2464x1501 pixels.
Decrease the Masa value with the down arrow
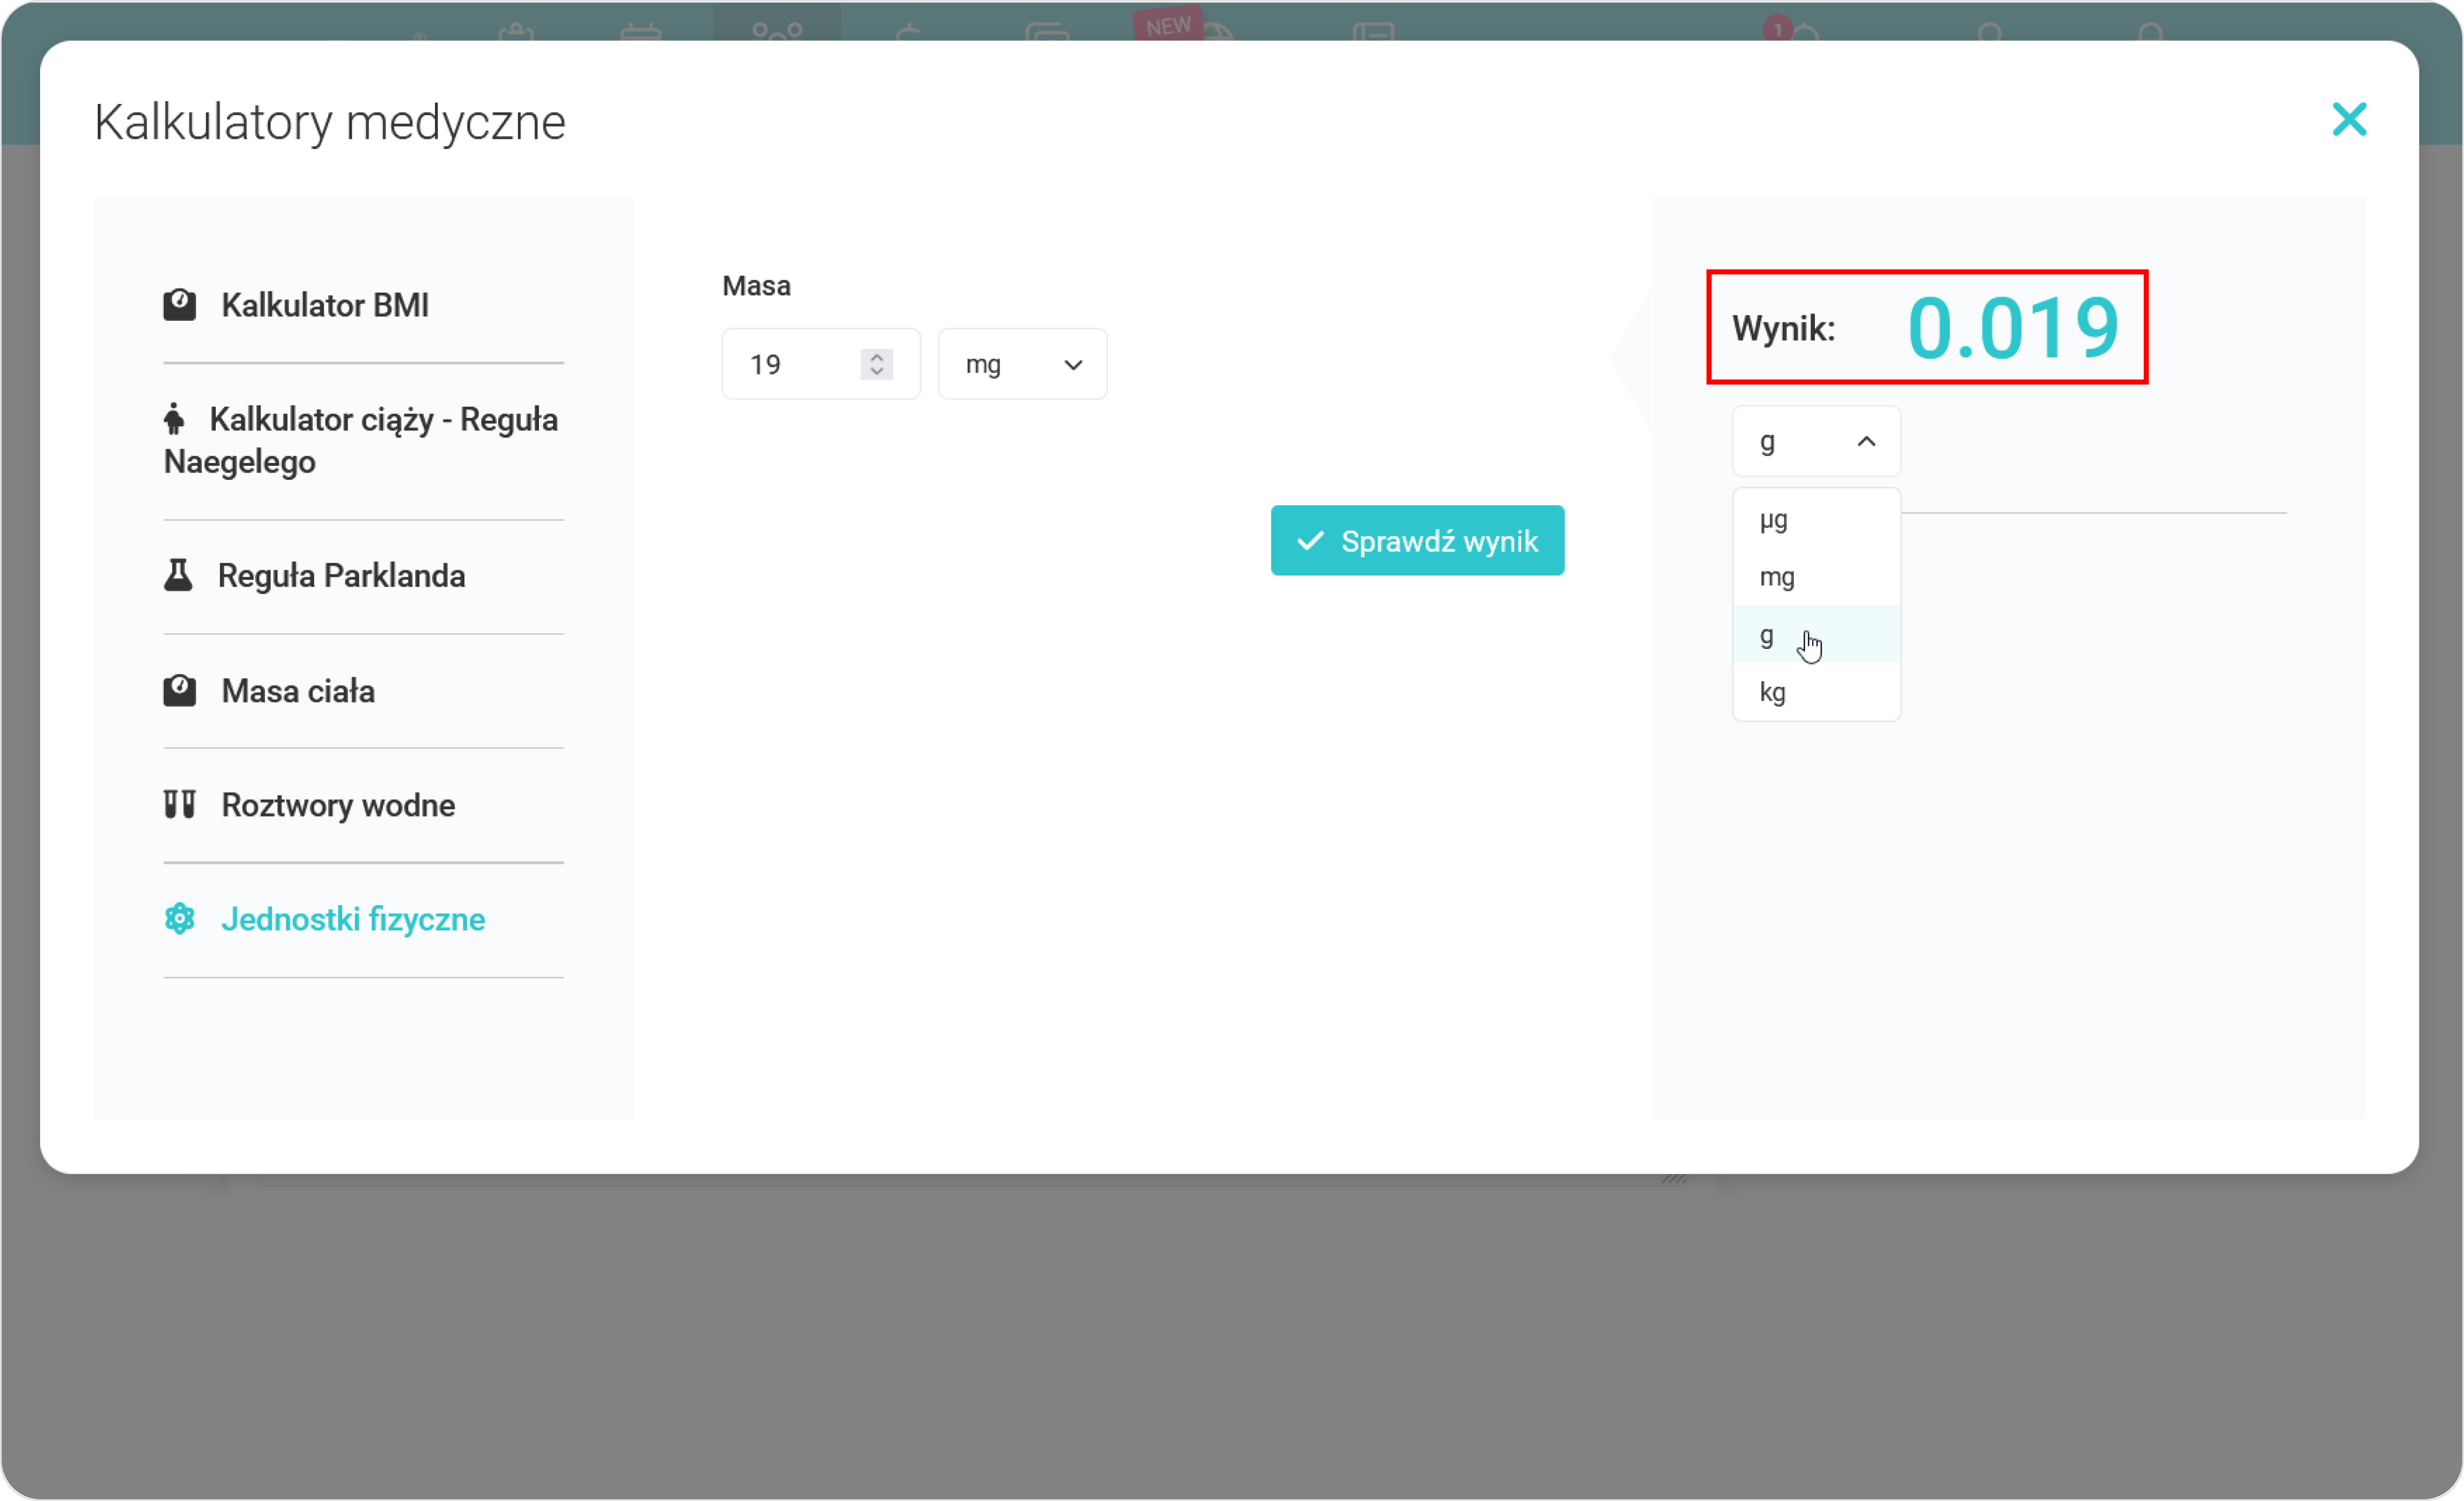pos(877,372)
